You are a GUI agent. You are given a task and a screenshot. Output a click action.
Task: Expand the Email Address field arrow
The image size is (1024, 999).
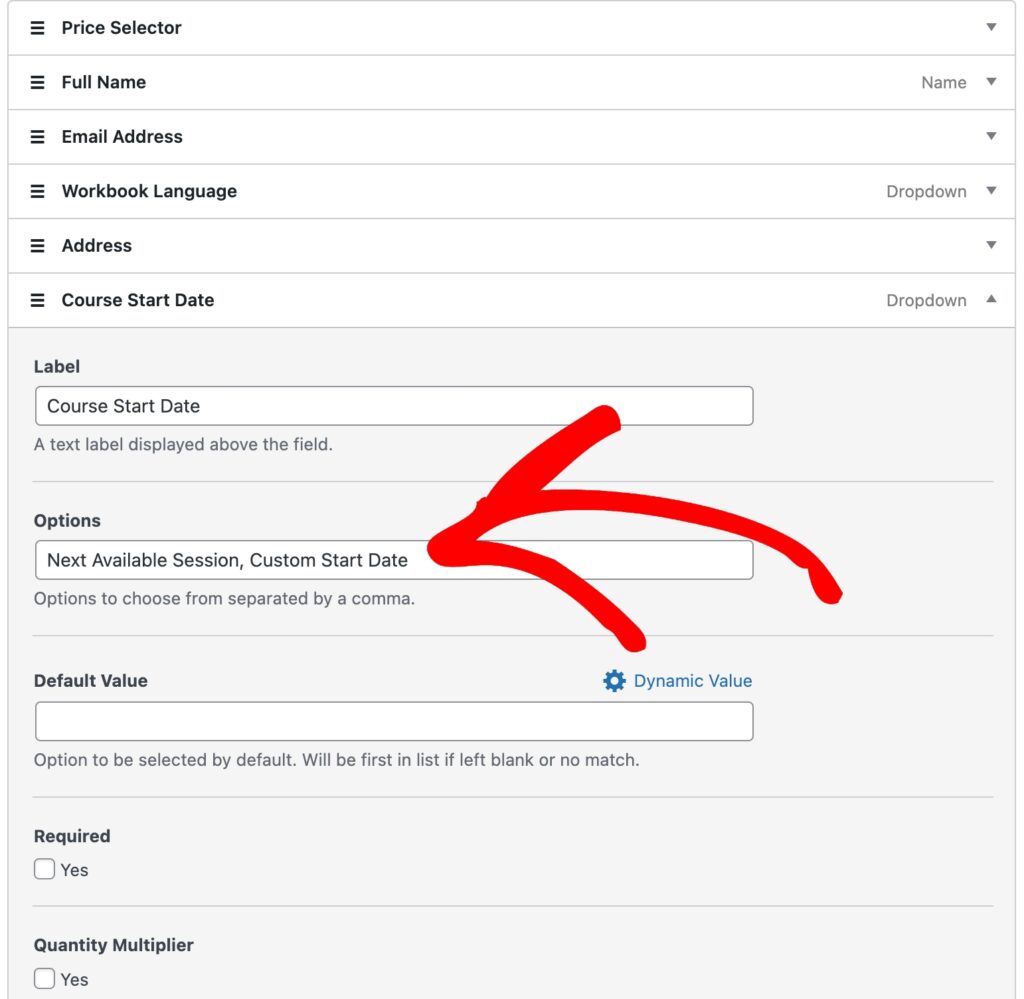coord(991,137)
